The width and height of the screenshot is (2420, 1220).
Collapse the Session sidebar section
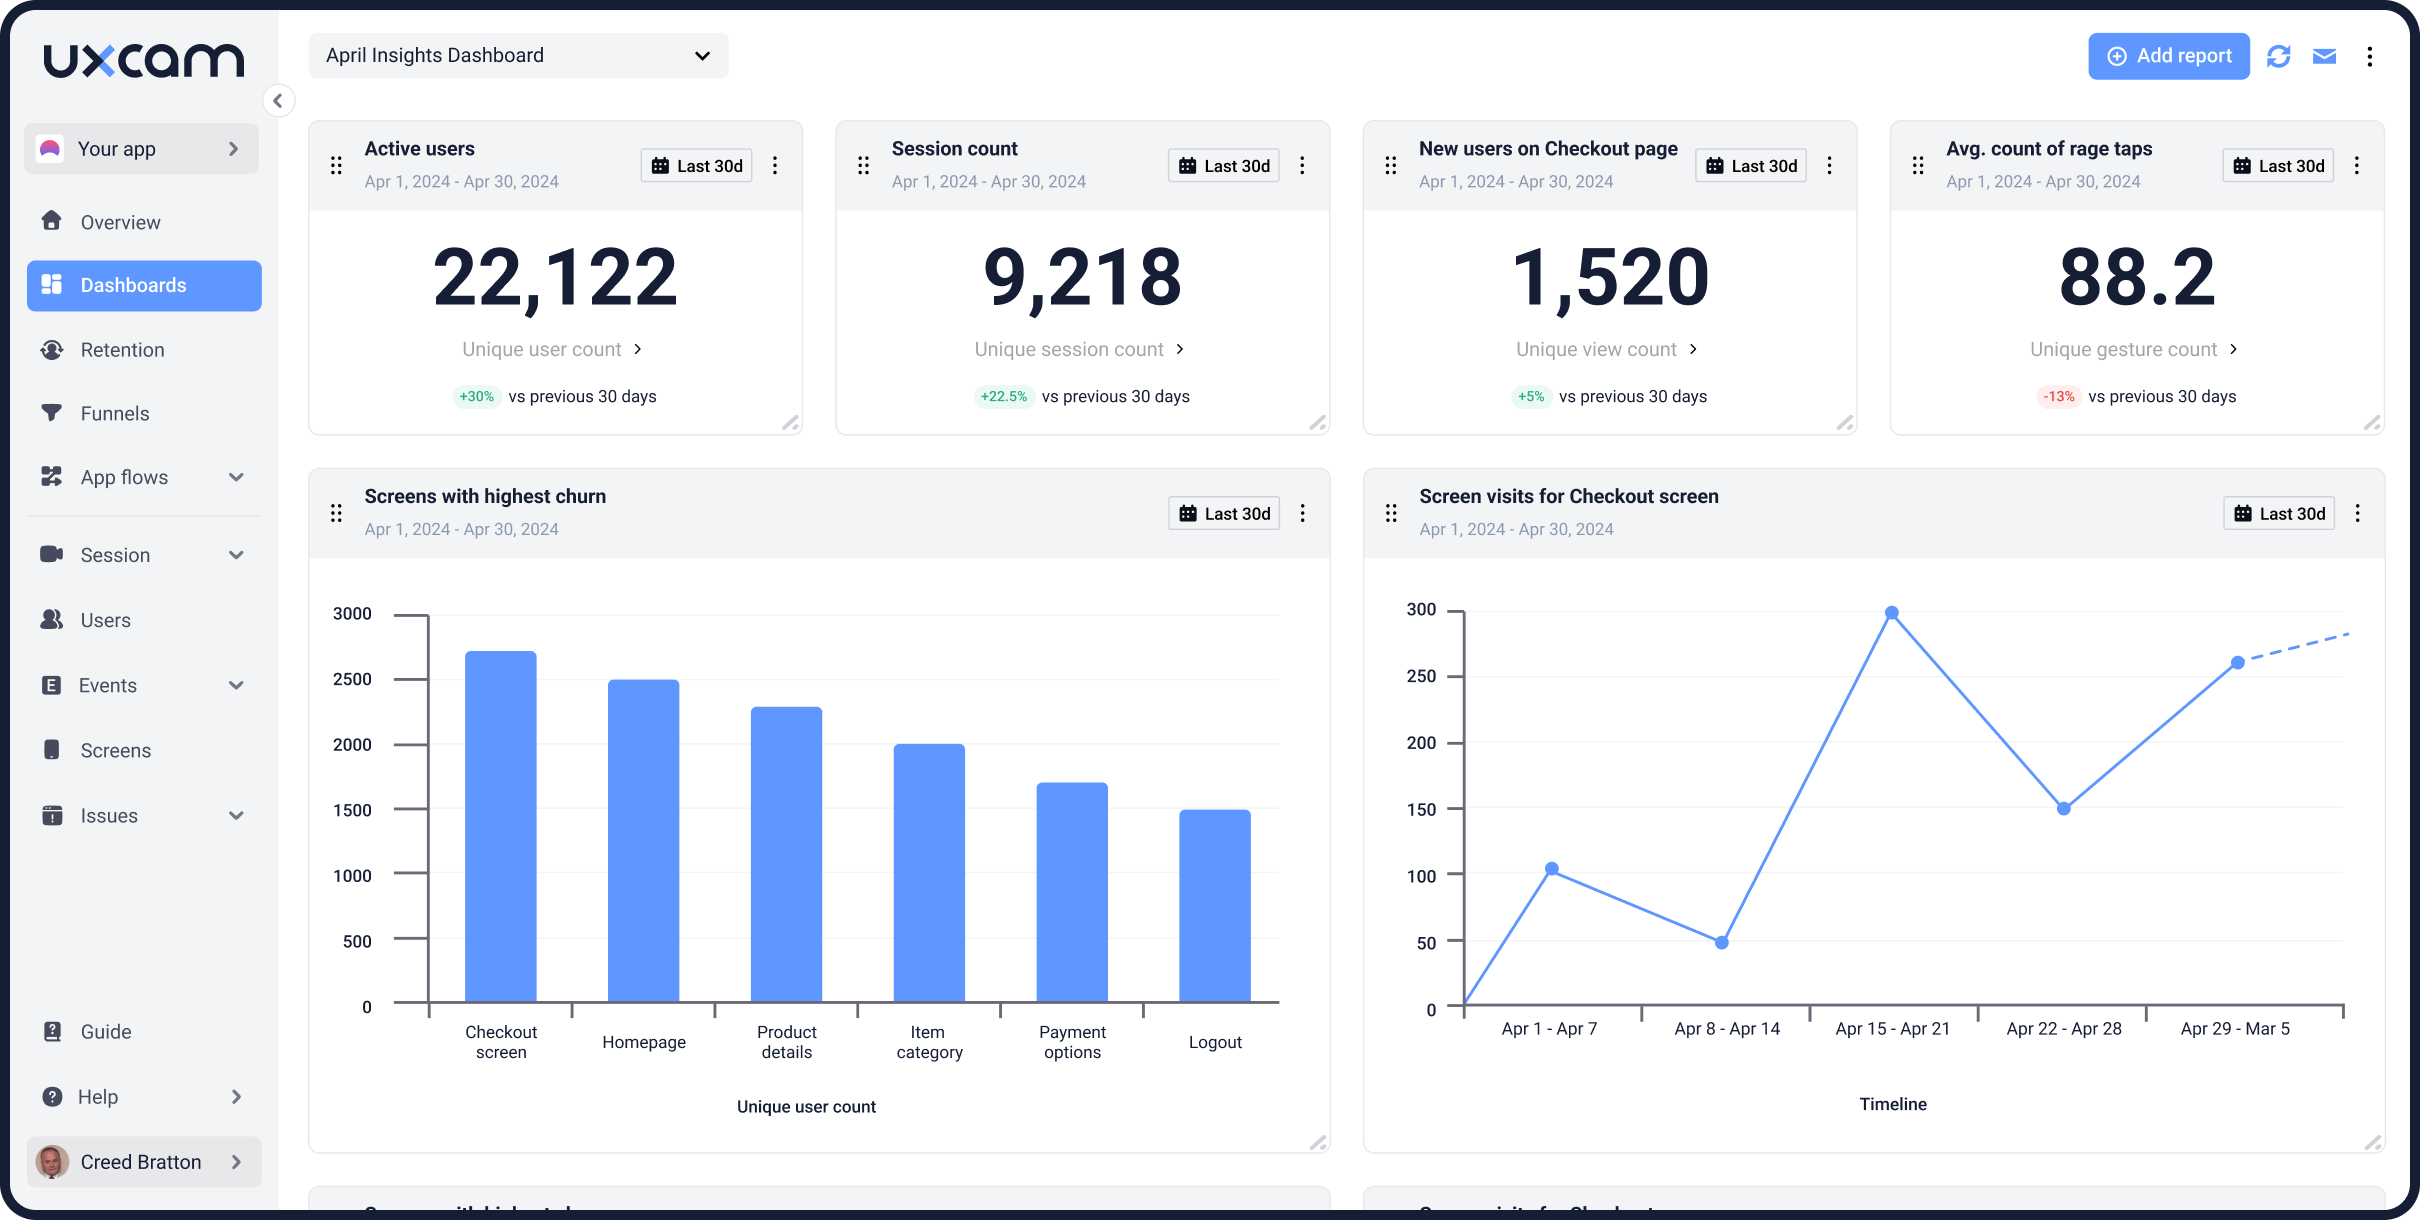click(x=236, y=554)
